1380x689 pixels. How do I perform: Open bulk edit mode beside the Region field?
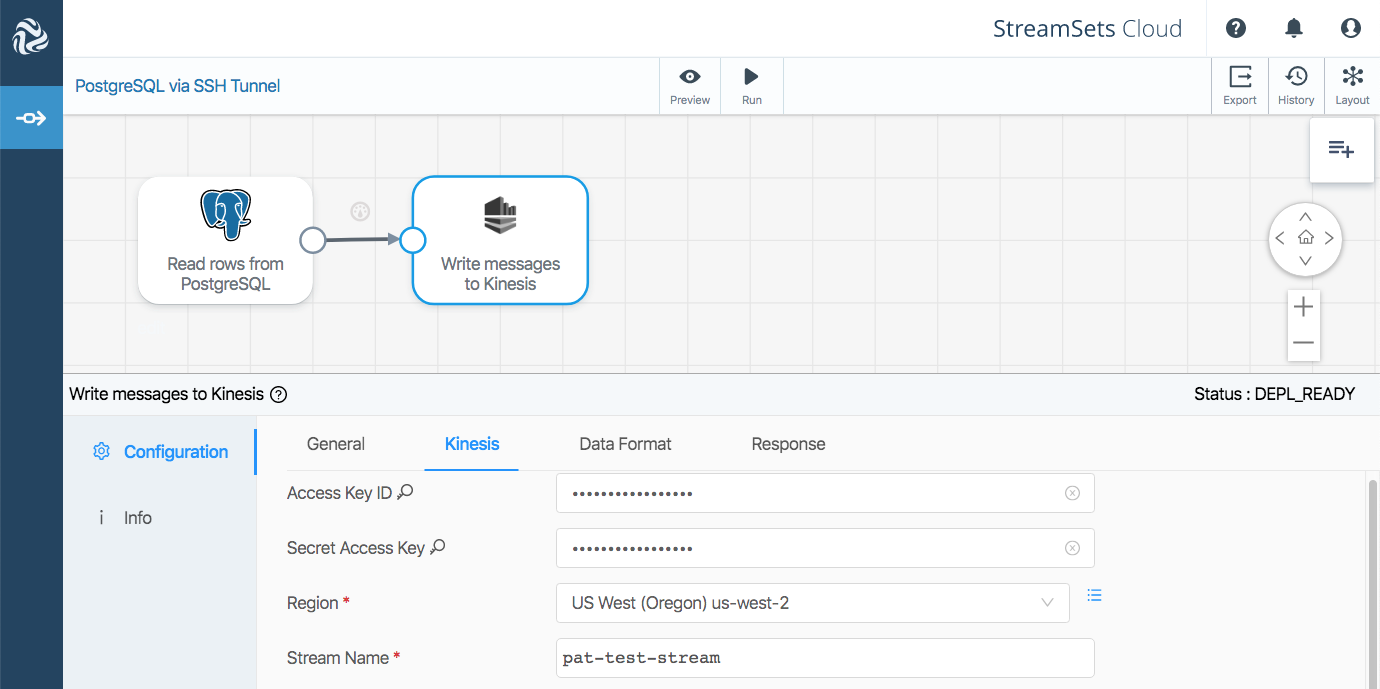pos(1094,595)
